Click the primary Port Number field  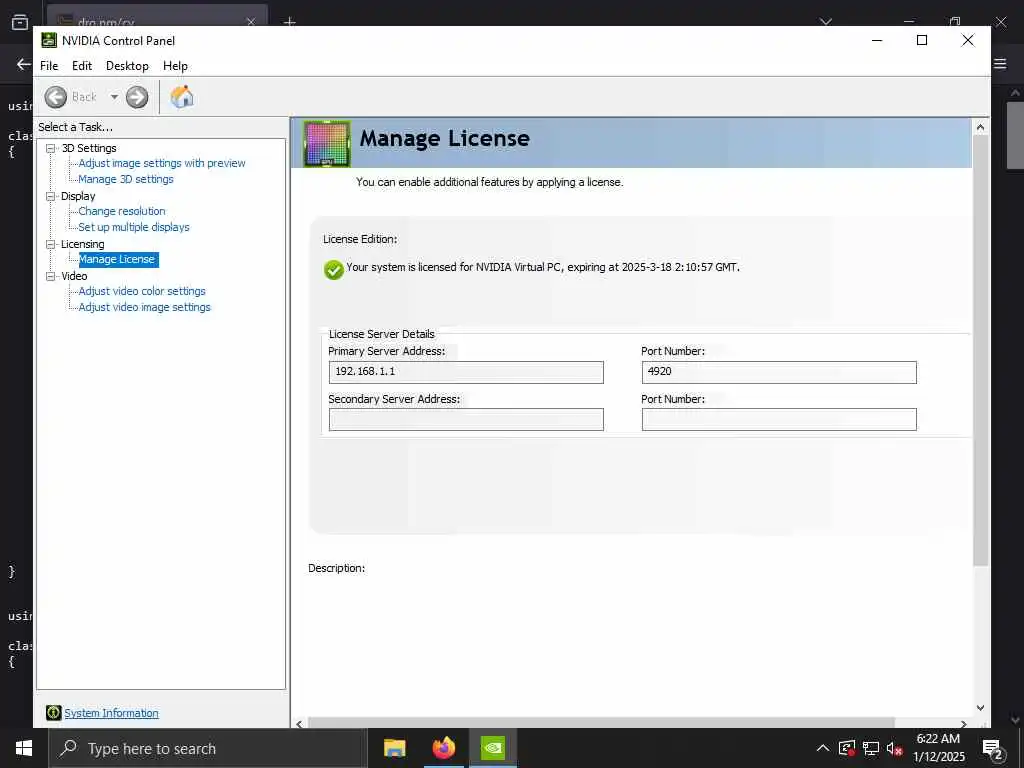pos(779,372)
